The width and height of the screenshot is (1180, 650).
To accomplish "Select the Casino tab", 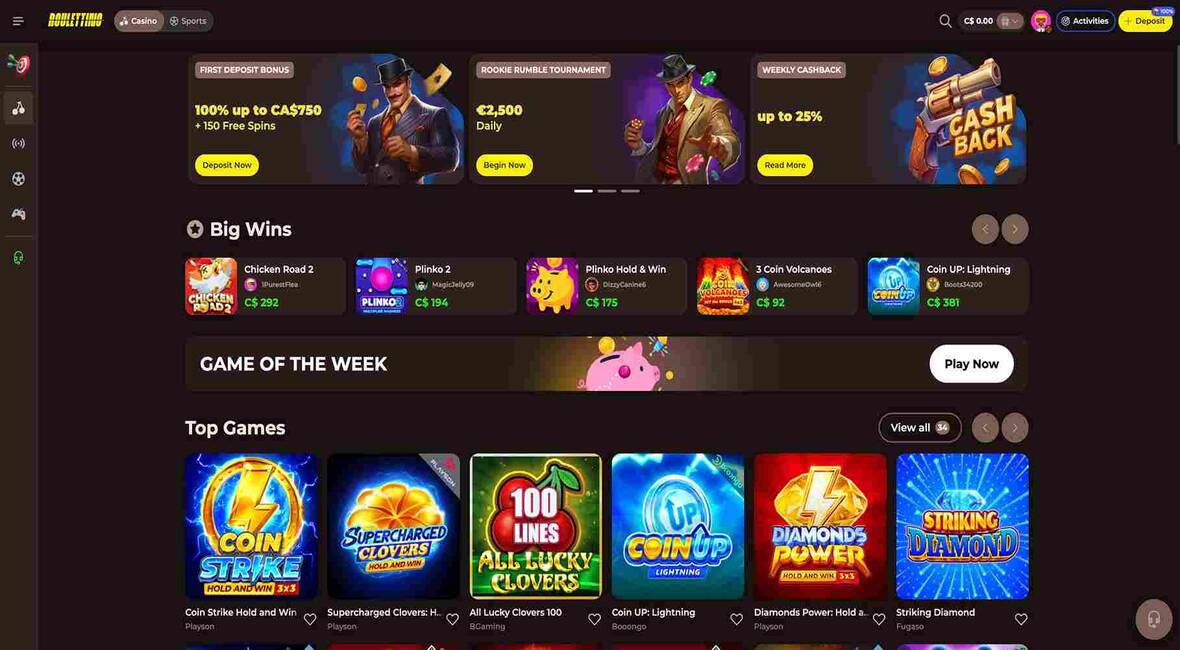I will click(x=138, y=21).
